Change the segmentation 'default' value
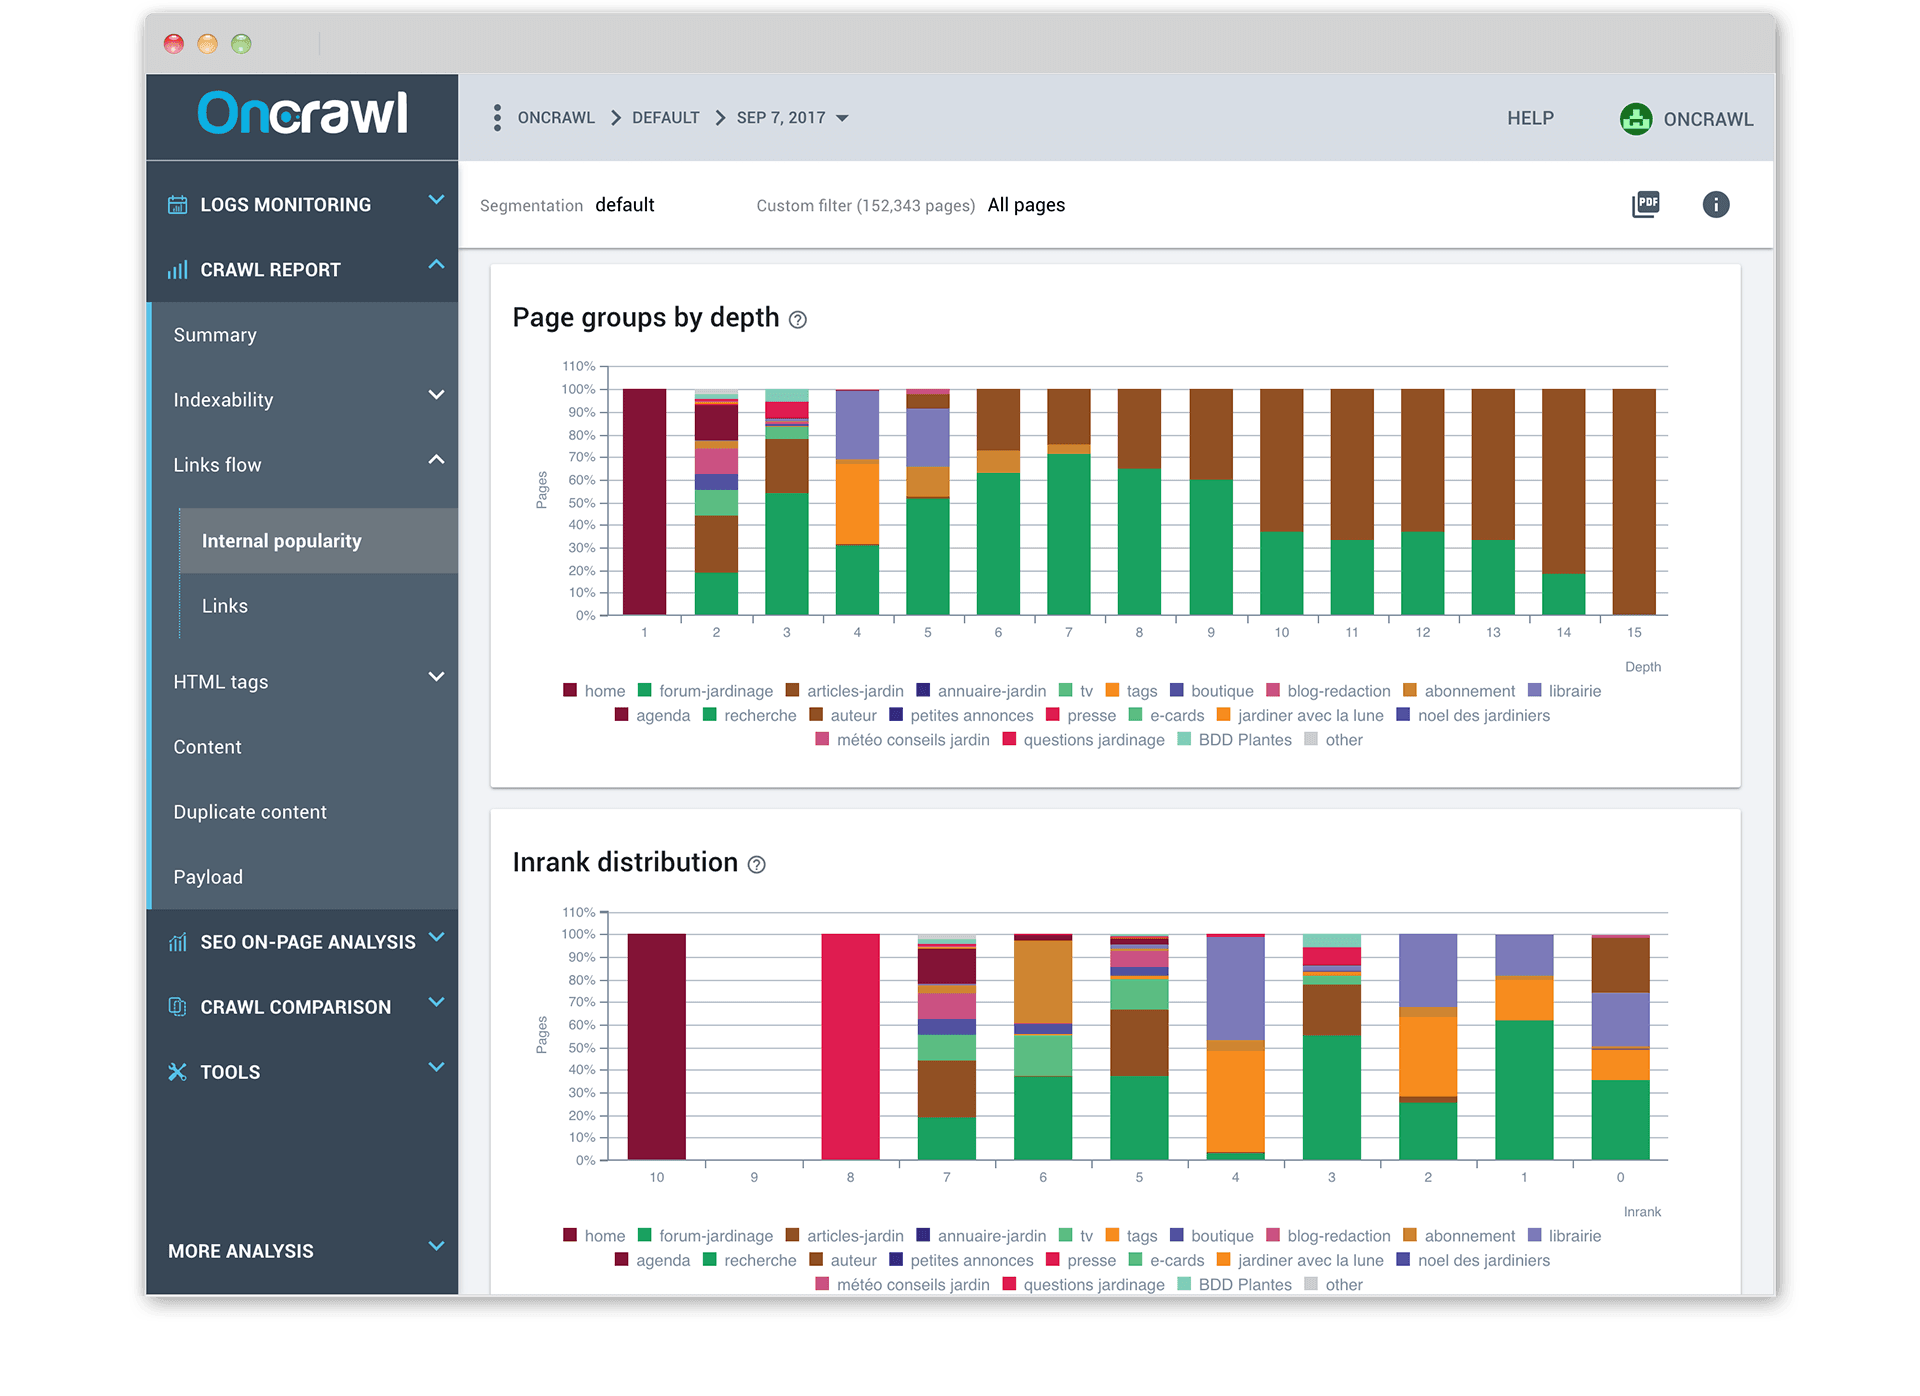The height and width of the screenshot is (1396, 1920). click(x=625, y=205)
